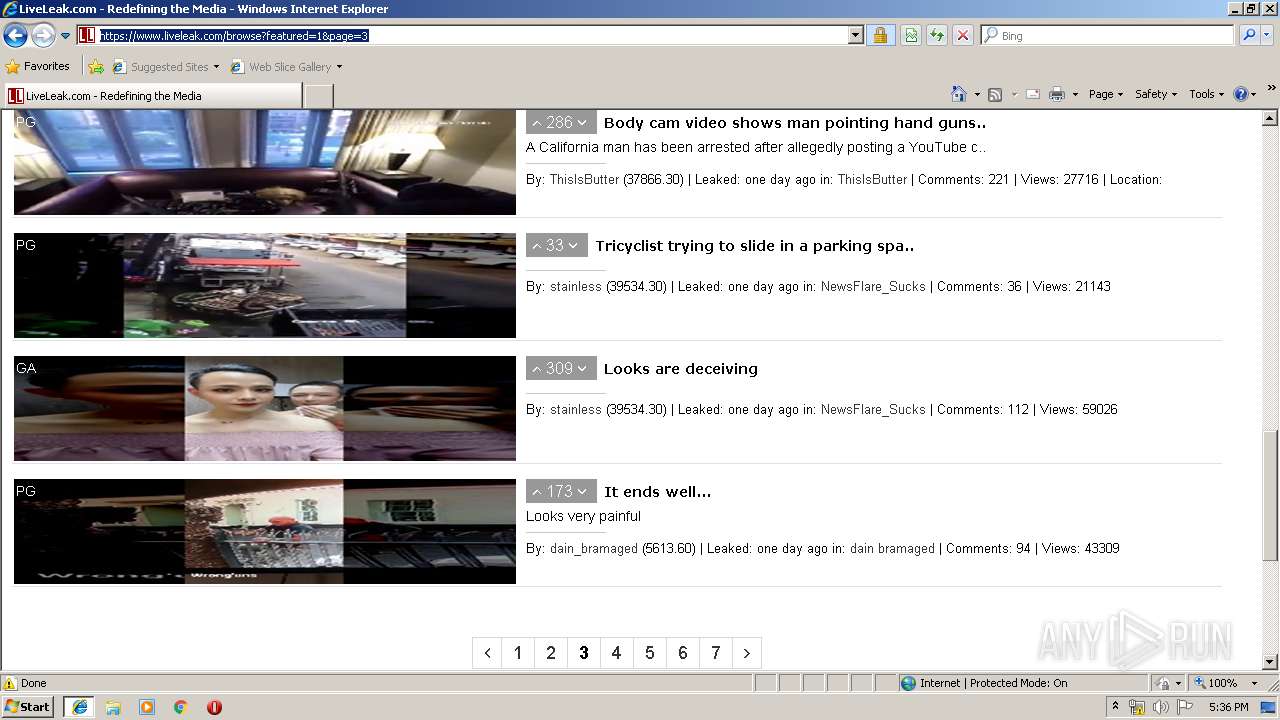Click the Read Mail icon
Screen dimensions: 1280x720
click(x=1033, y=94)
